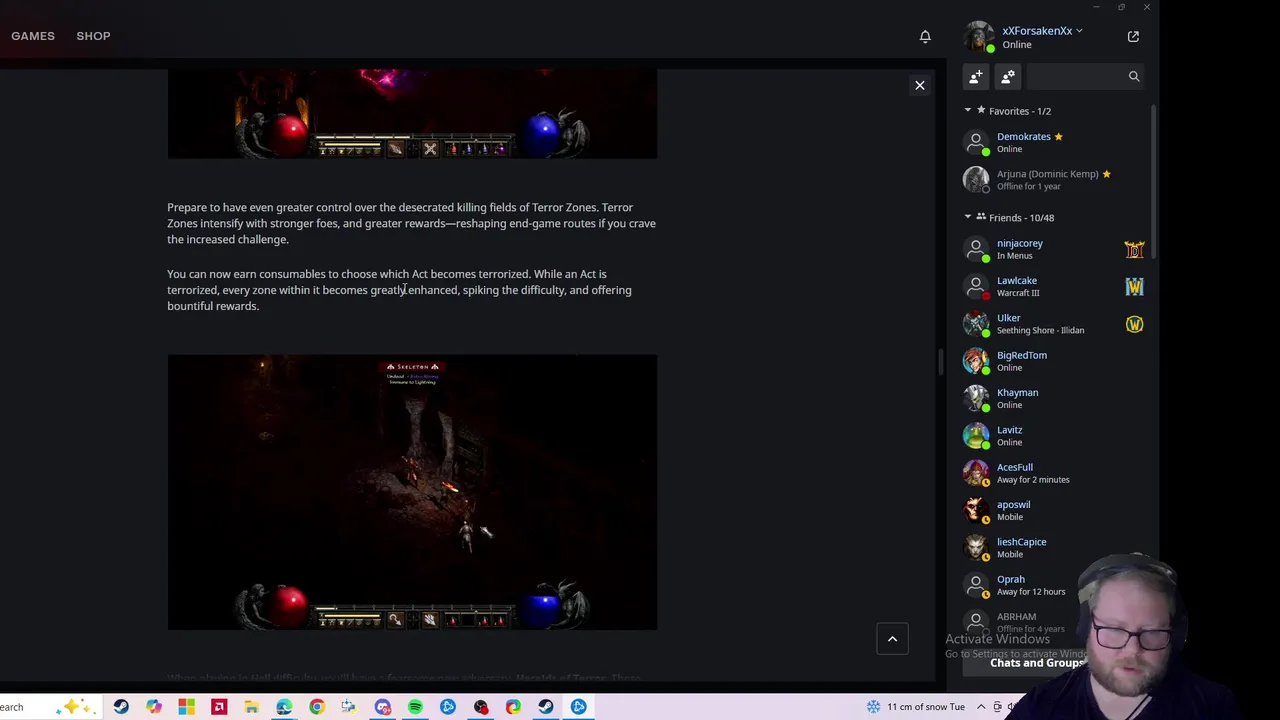Screen dimensions: 1280x720
Task: Select friend Lavitz
Action: [1054, 436]
